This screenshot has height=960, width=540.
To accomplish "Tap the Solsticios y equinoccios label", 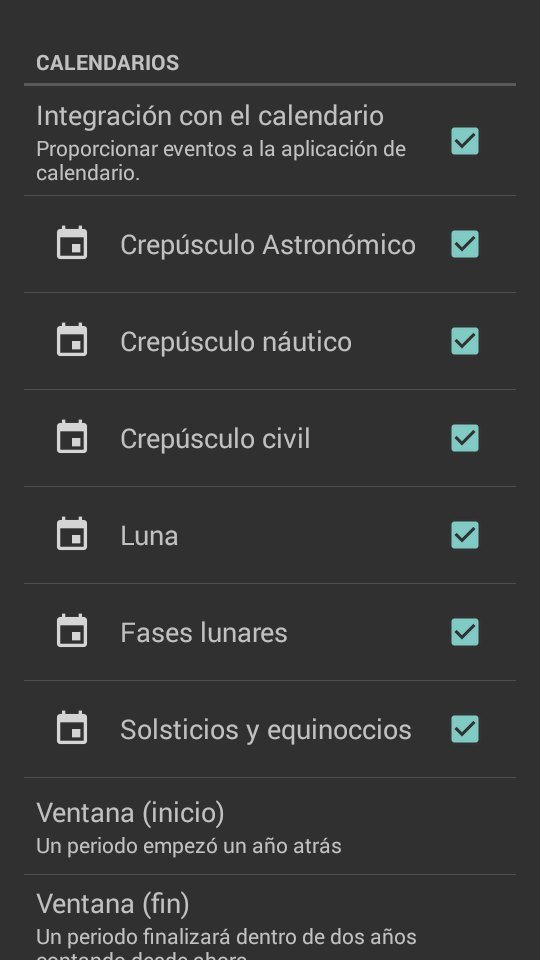I will coord(266,730).
